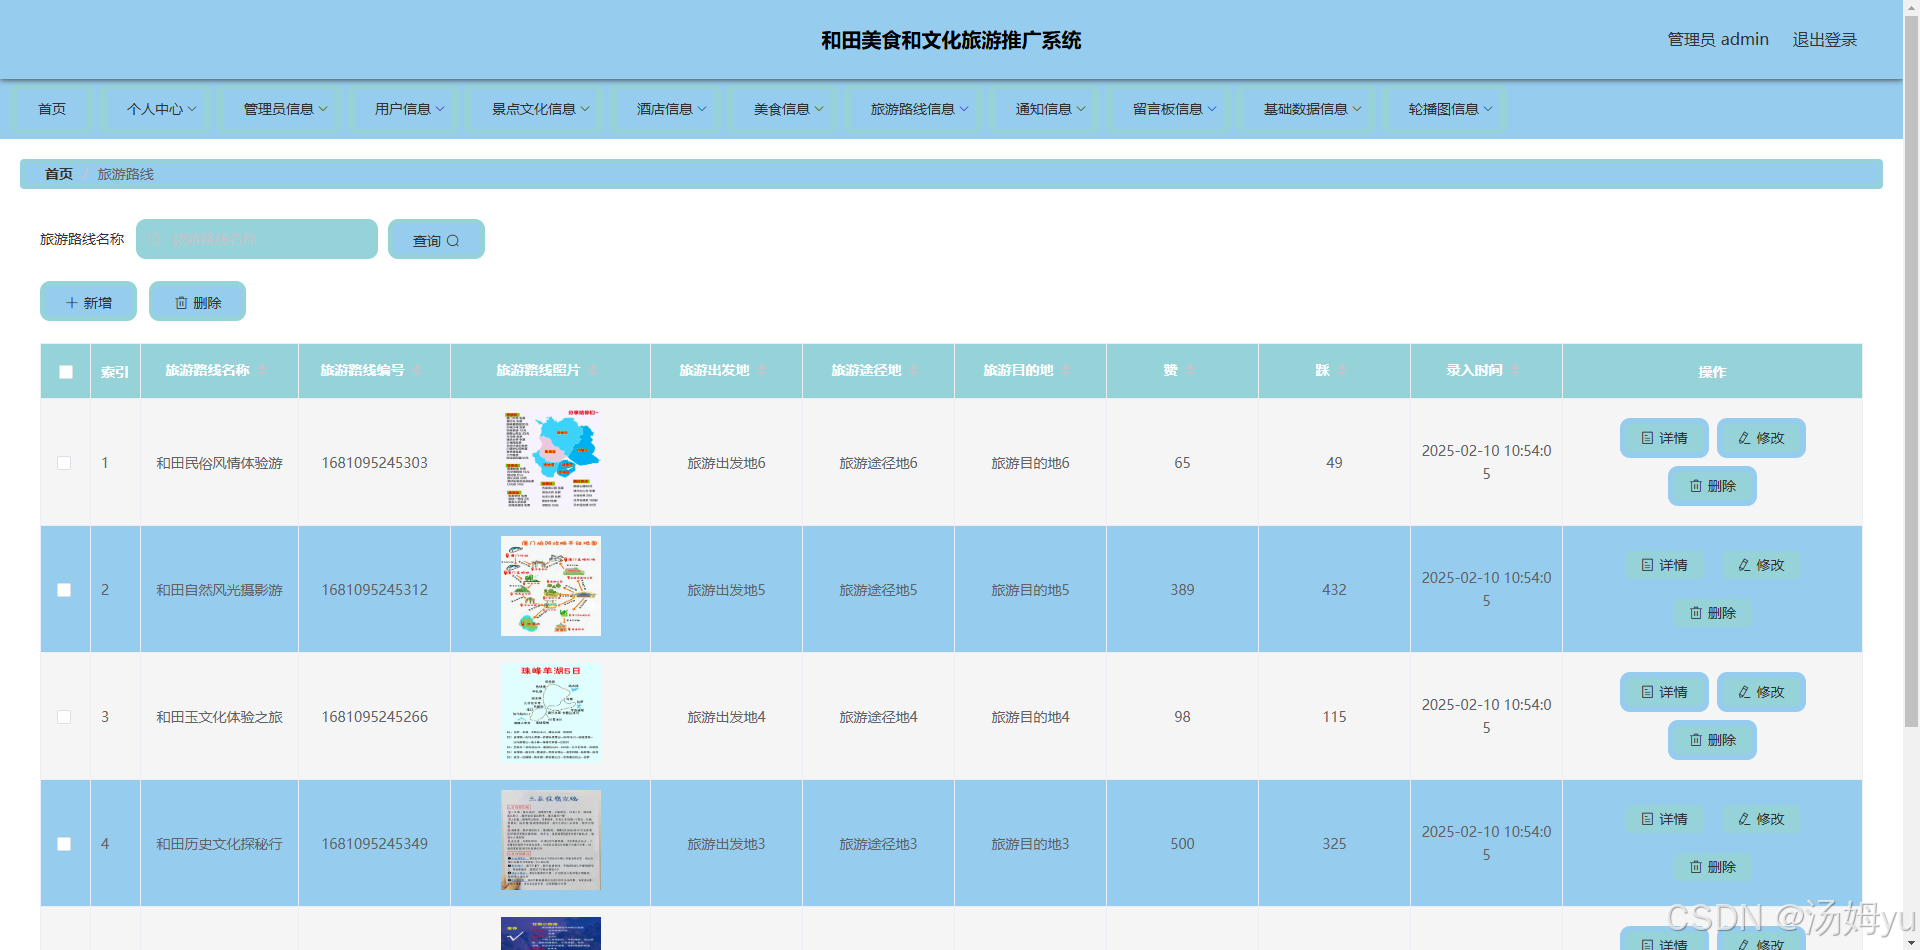Select the checkbox for row 和田民俗风情体验游
Viewport: 1920px width, 950px height.
pos(64,463)
